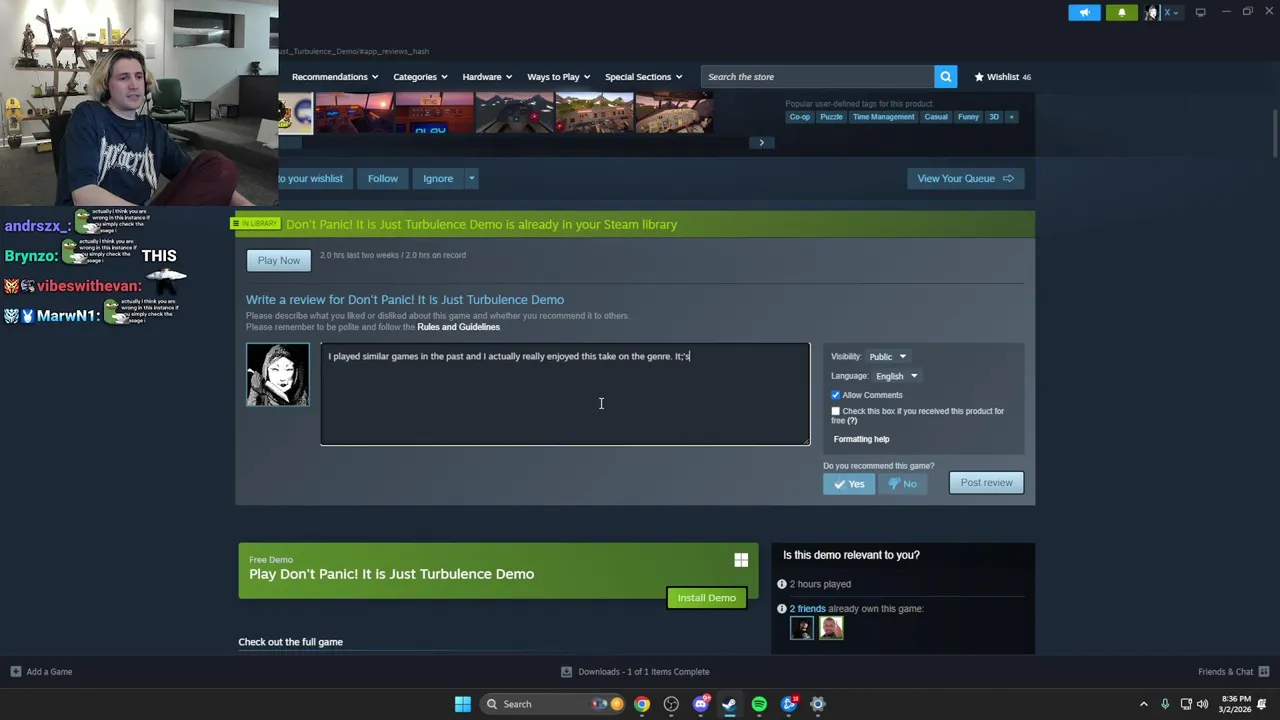Viewport: 1280px width, 720px height.
Task: Click the store search magnifier button
Action: (x=945, y=77)
